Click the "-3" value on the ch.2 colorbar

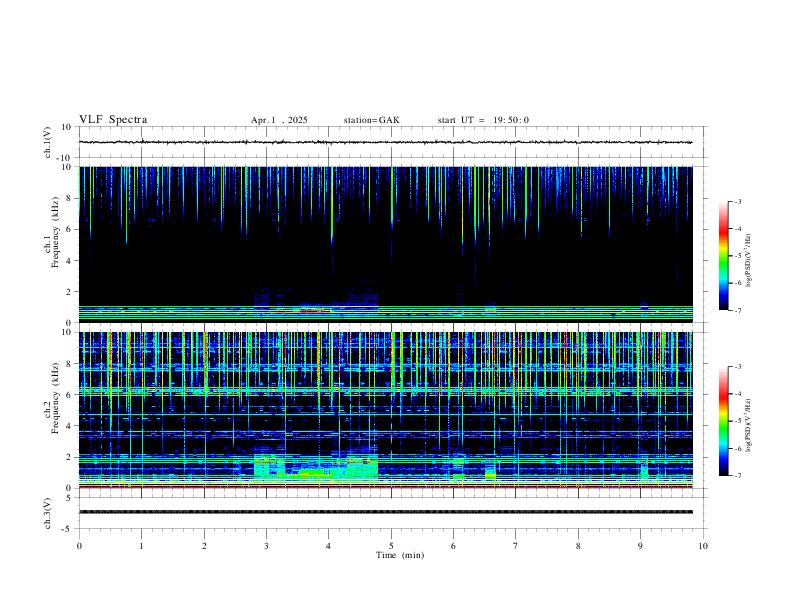coord(737,367)
